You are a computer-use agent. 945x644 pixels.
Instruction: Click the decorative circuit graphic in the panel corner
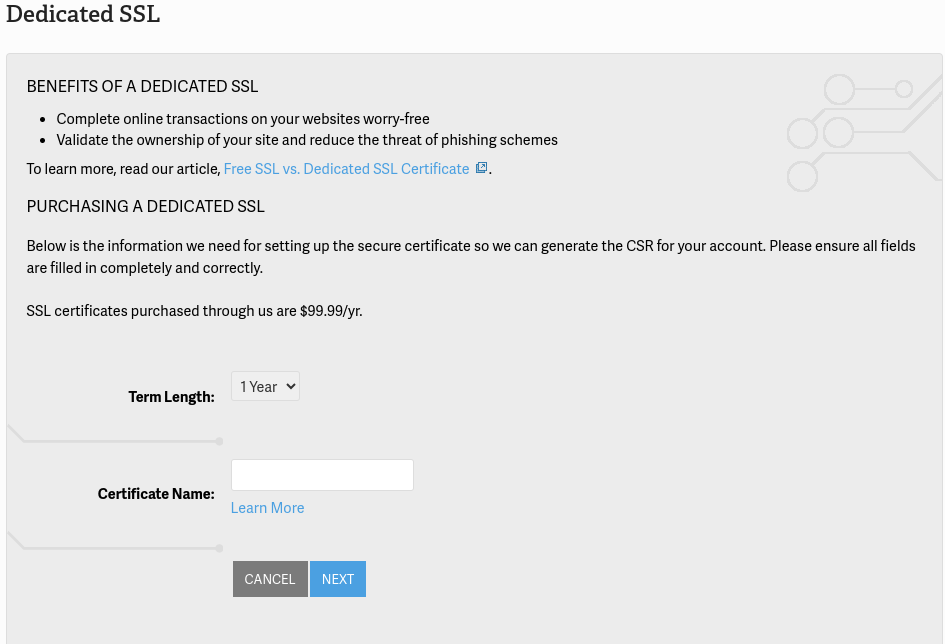pos(858,130)
